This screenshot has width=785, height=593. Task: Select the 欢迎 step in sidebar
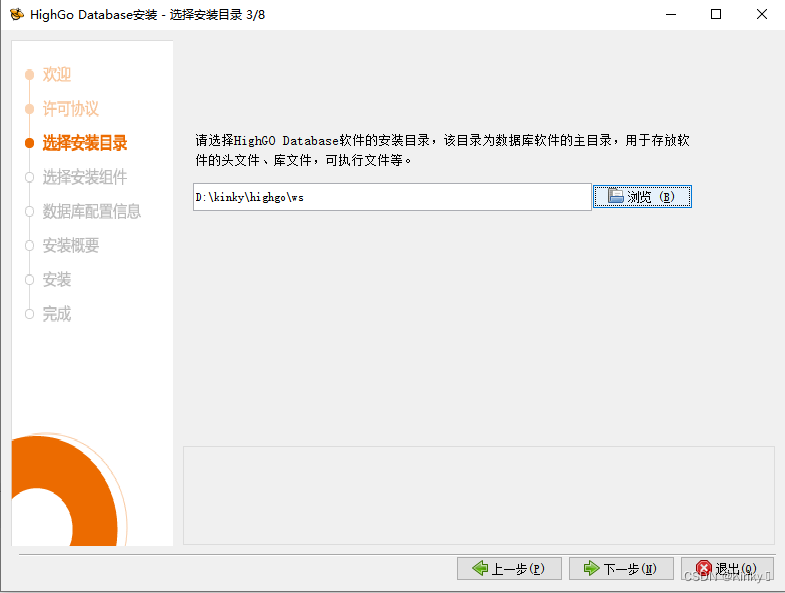tap(57, 74)
